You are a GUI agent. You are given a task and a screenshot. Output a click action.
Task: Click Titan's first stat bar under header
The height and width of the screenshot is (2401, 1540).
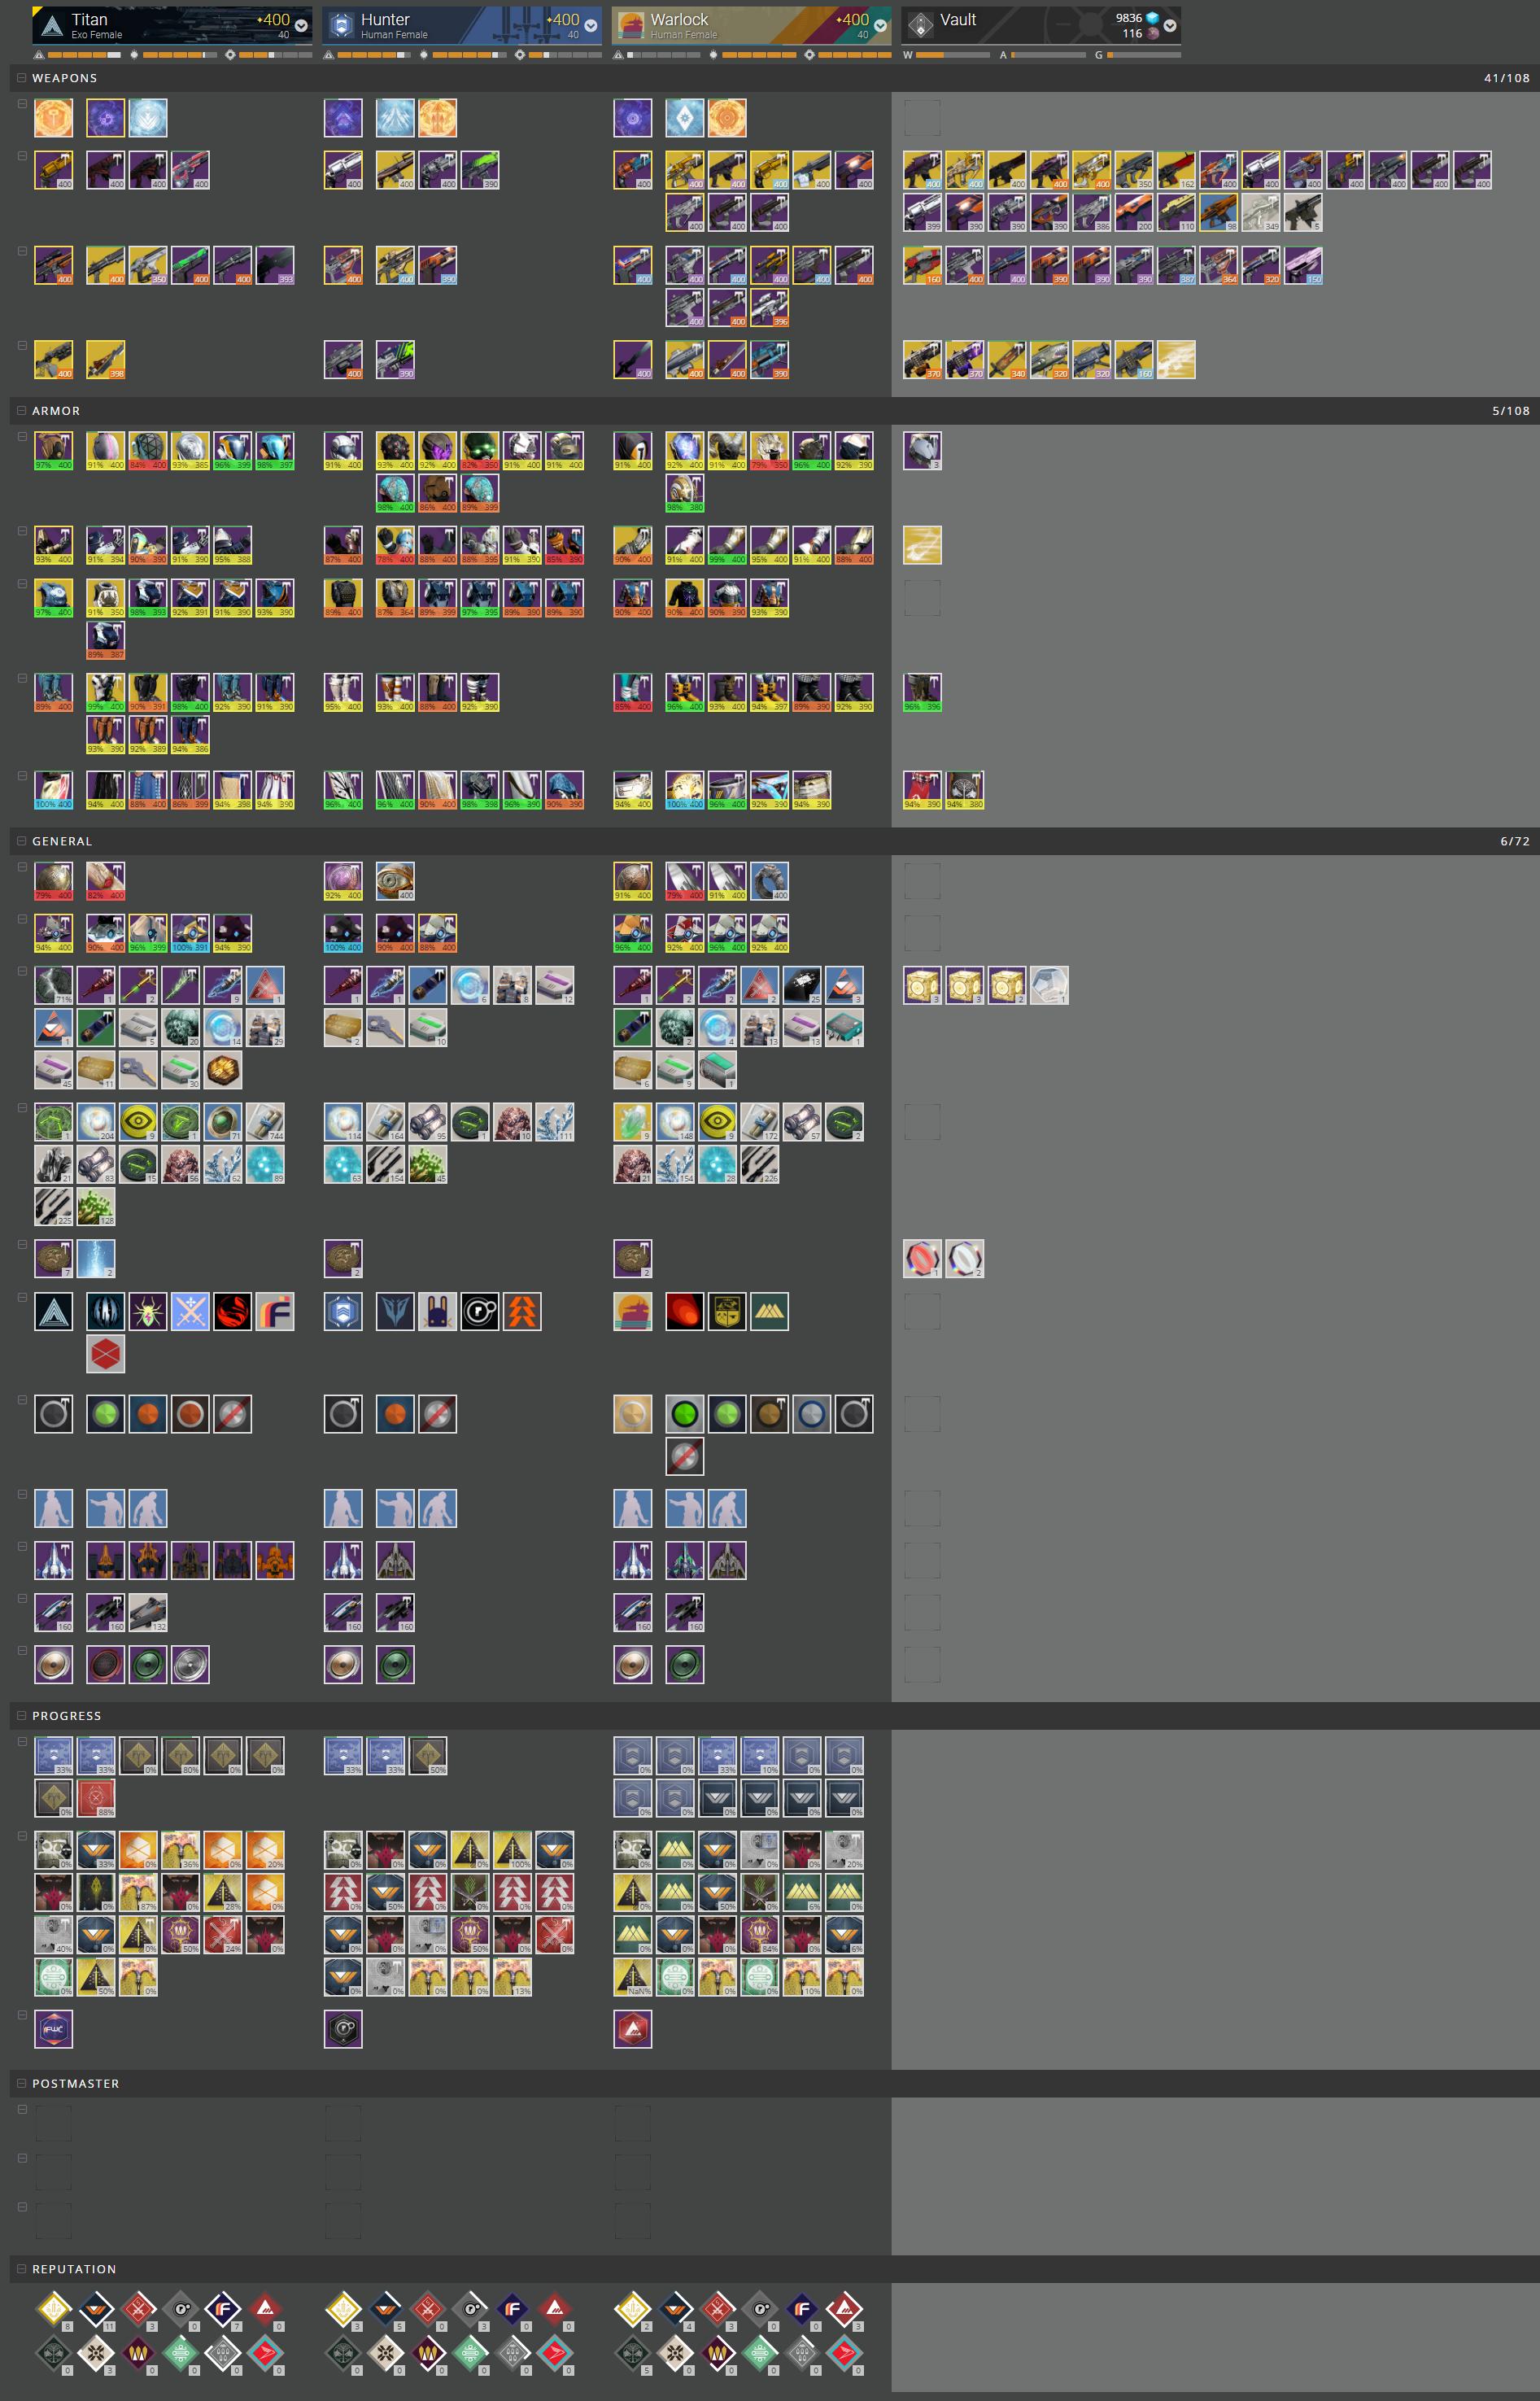83,55
